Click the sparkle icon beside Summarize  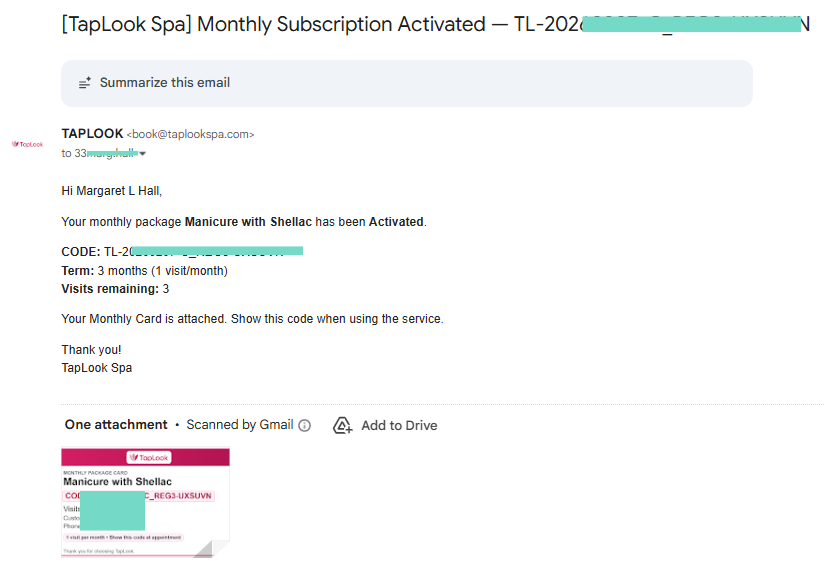tap(85, 83)
